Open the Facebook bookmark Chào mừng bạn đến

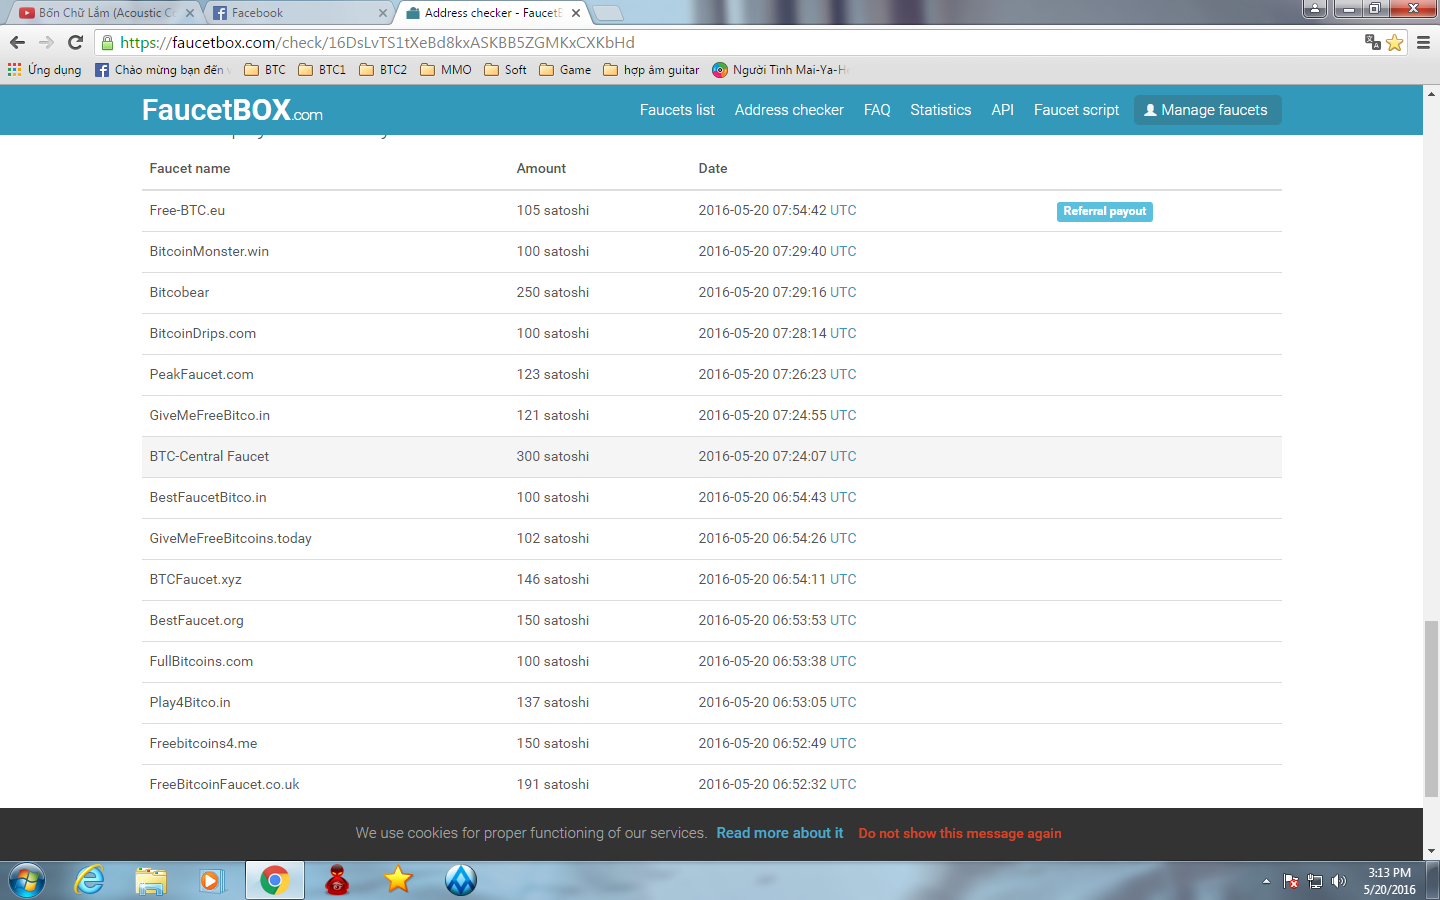[x=162, y=70]
